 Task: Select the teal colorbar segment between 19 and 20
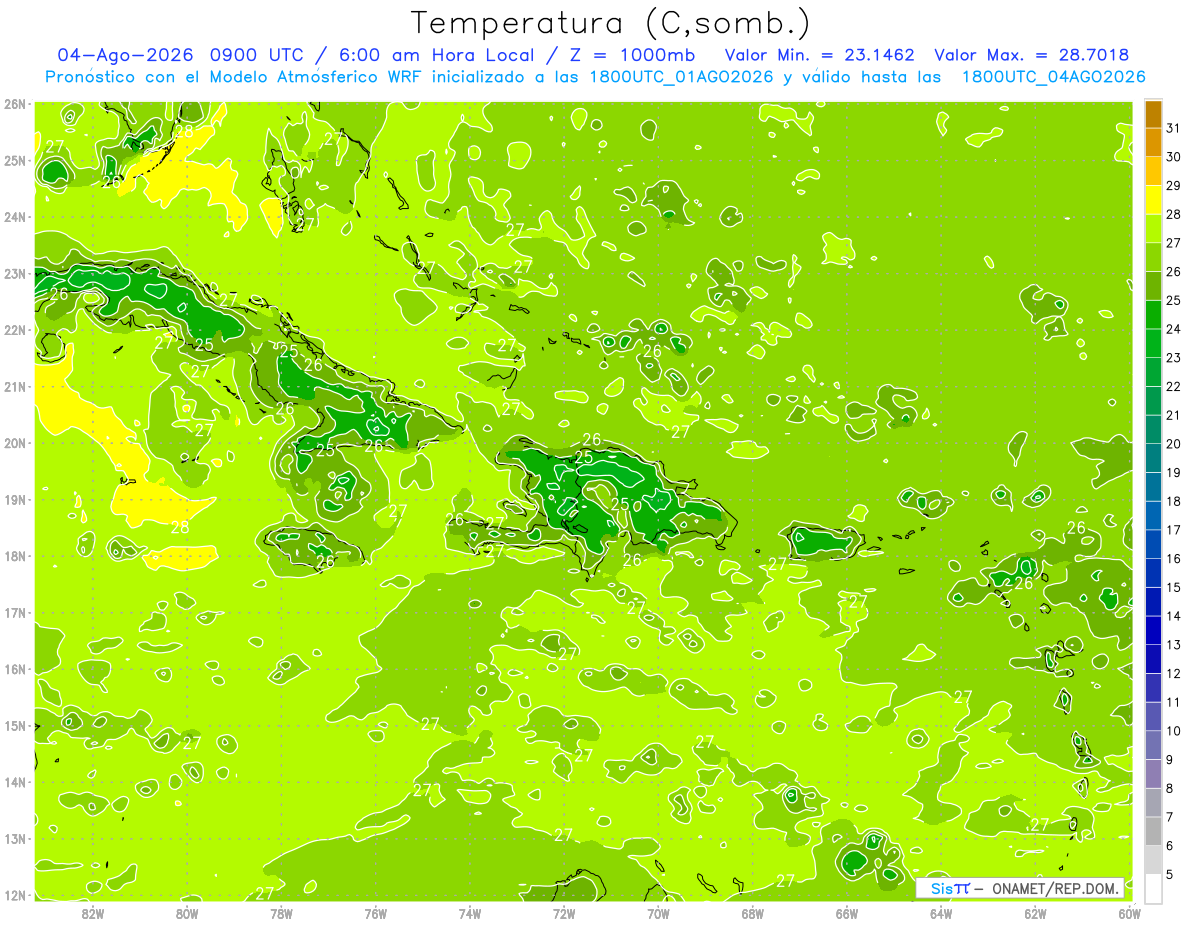click(x=1152, y=457)
